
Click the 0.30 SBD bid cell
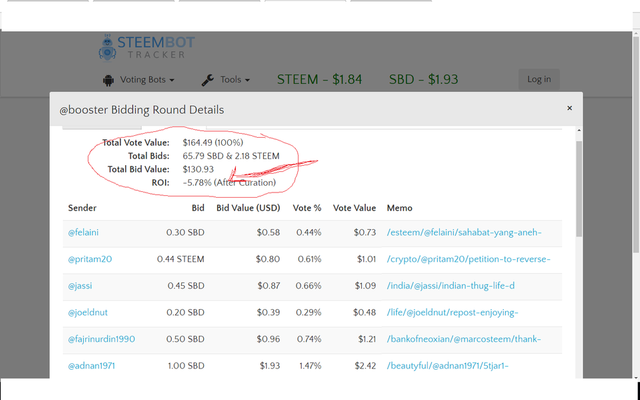185,232
